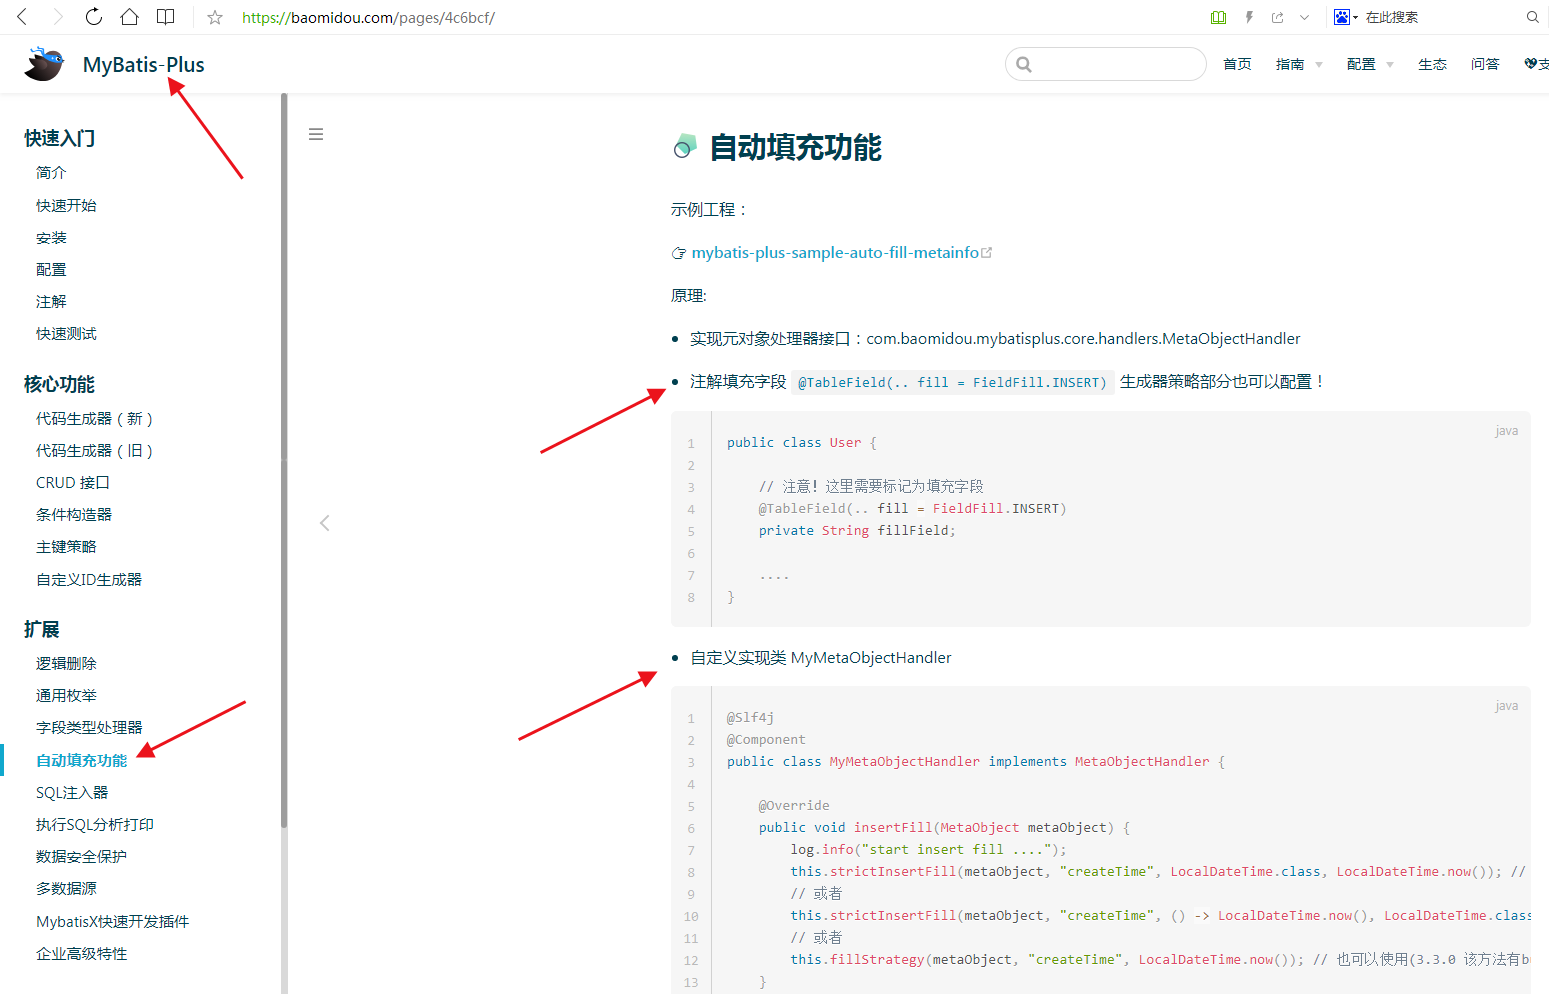Open CRUD 接口 in the sidebar
This screenshot has width=1549, height=994.
tap(73, 483)
